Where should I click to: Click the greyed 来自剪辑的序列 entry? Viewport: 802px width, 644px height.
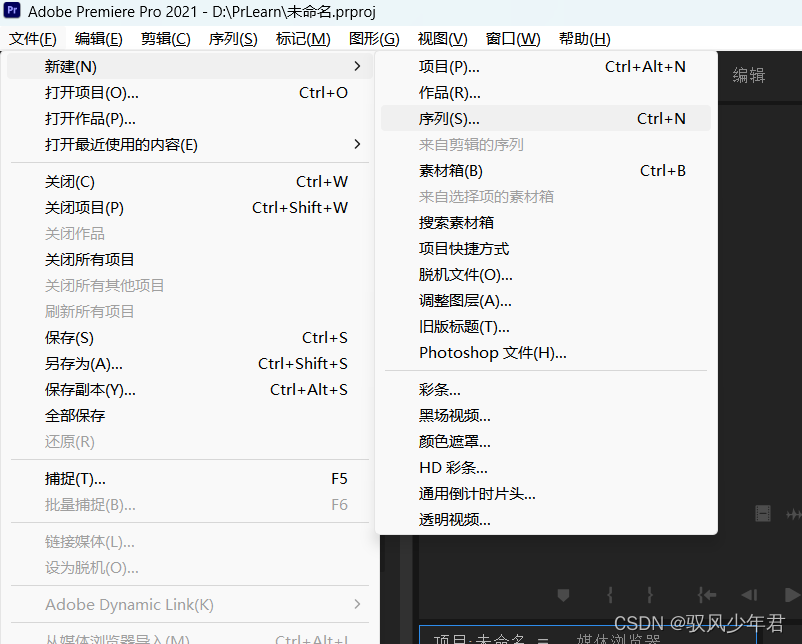pyautogui.click(x=546, y=145)
